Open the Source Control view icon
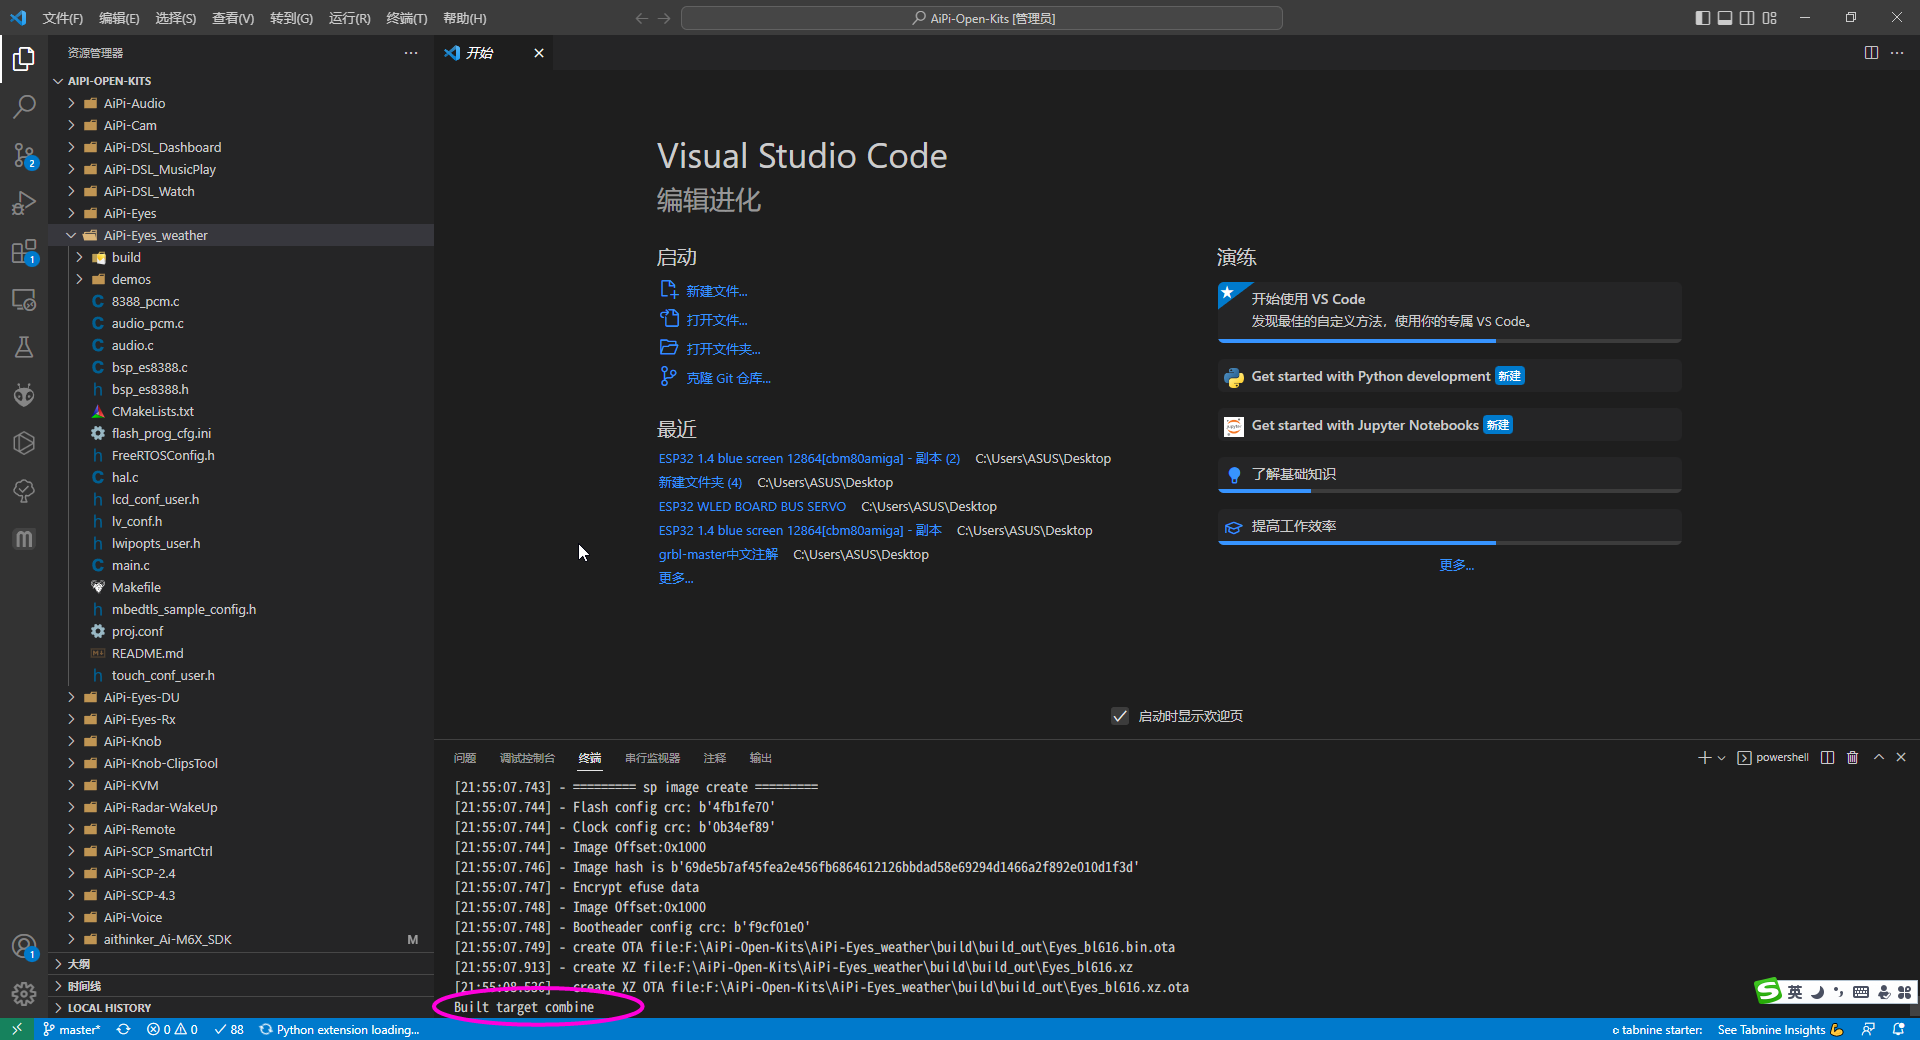The width and height of the screenshot is (1920, 1040). coord(24,155)
